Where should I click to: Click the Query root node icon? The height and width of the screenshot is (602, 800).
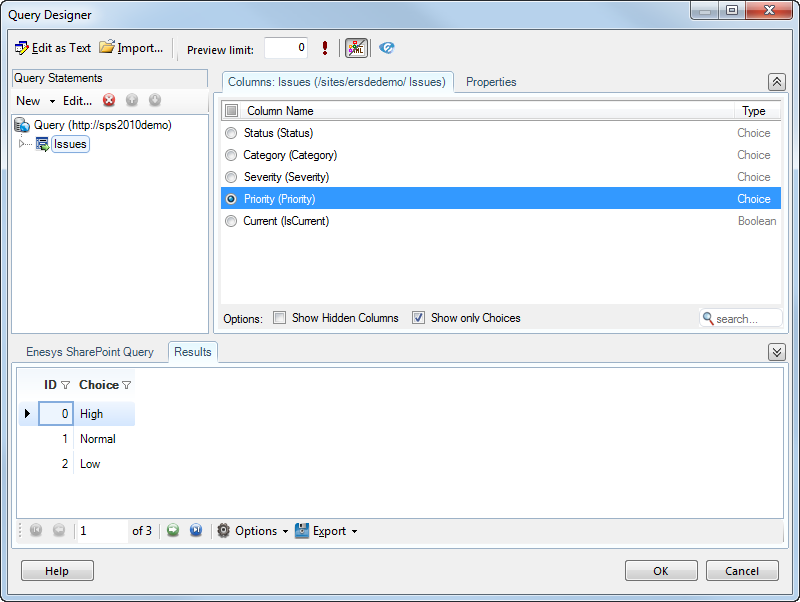pos(22,125)
